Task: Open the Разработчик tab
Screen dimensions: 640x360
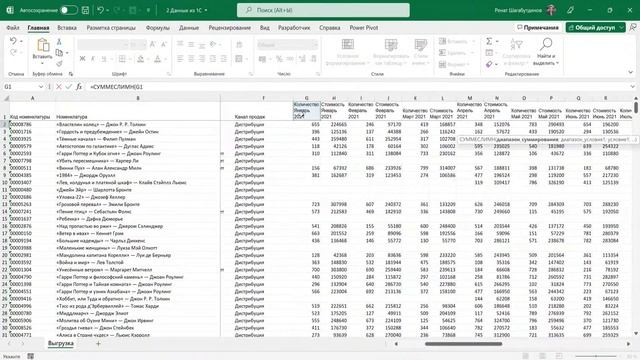Action: point(294,28)
